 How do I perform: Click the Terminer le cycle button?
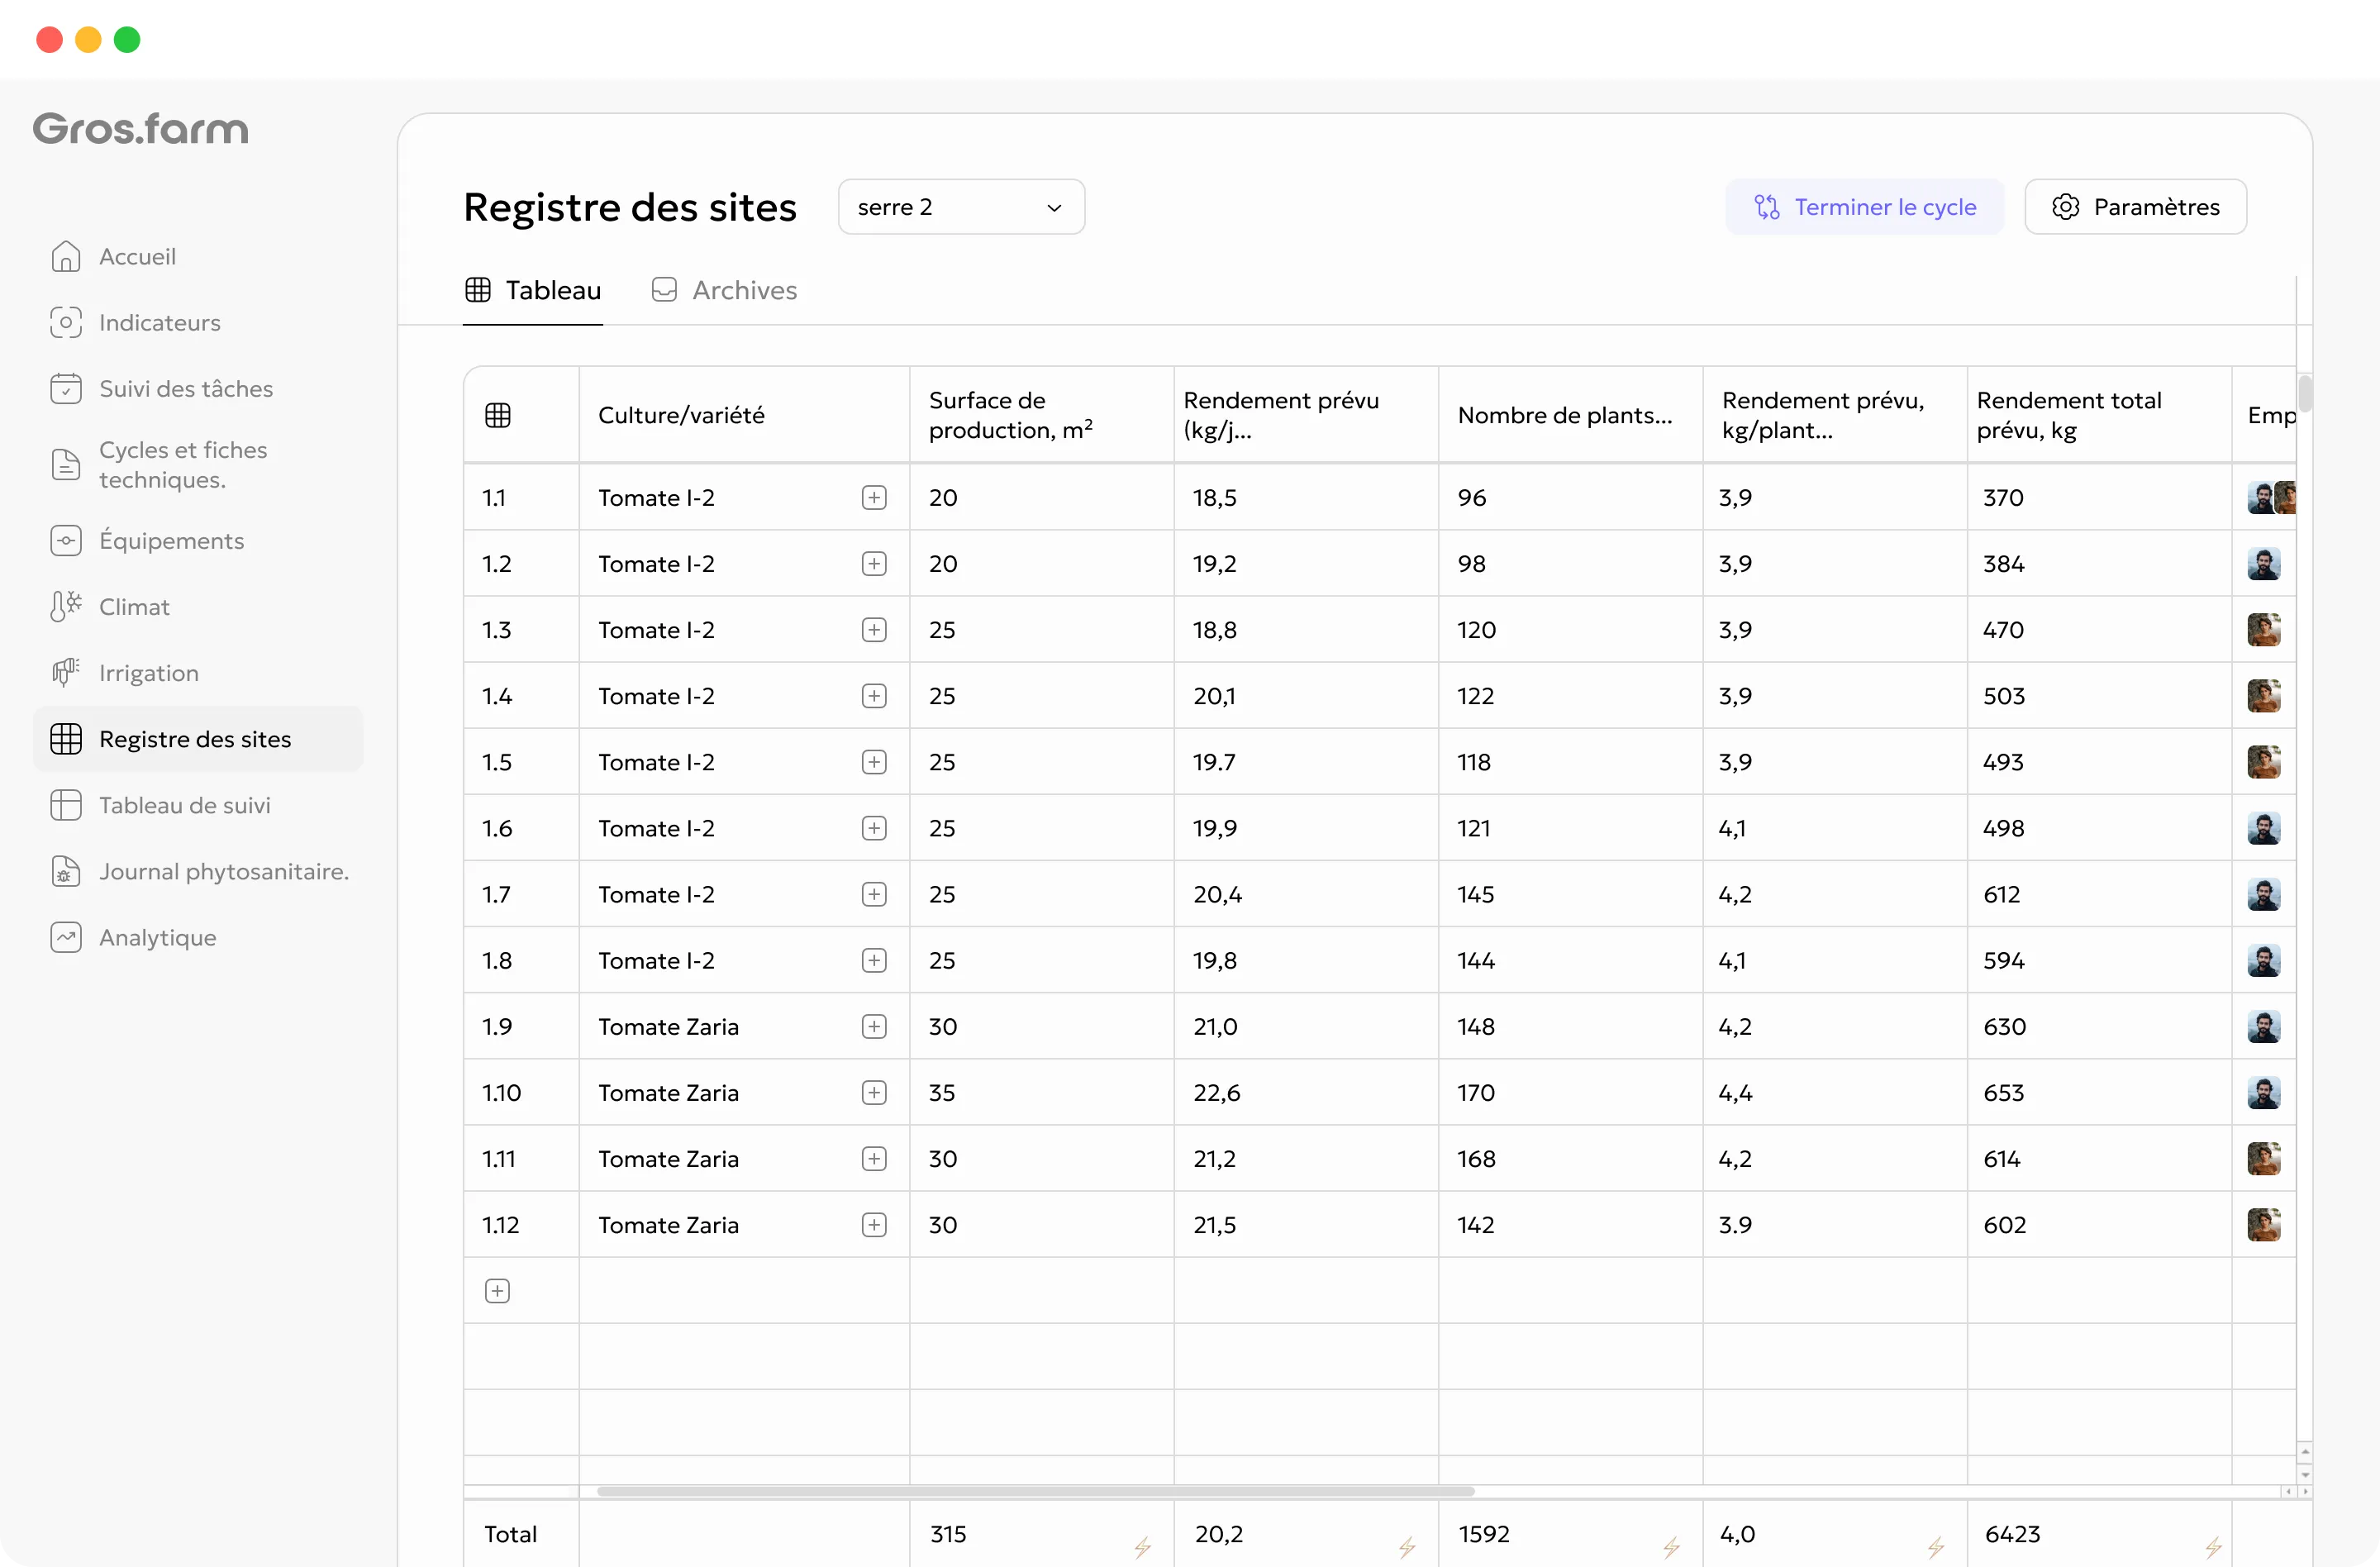[1864, 207]
